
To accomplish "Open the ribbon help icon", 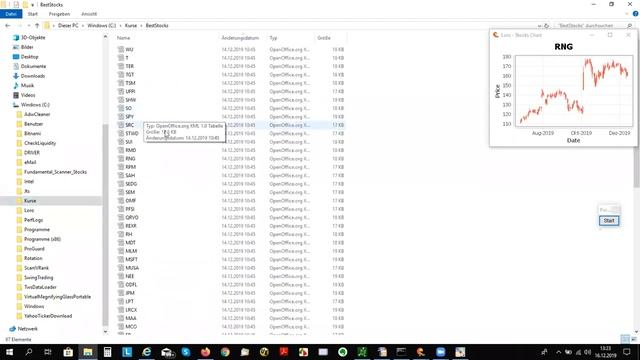I will pos(636,14).
